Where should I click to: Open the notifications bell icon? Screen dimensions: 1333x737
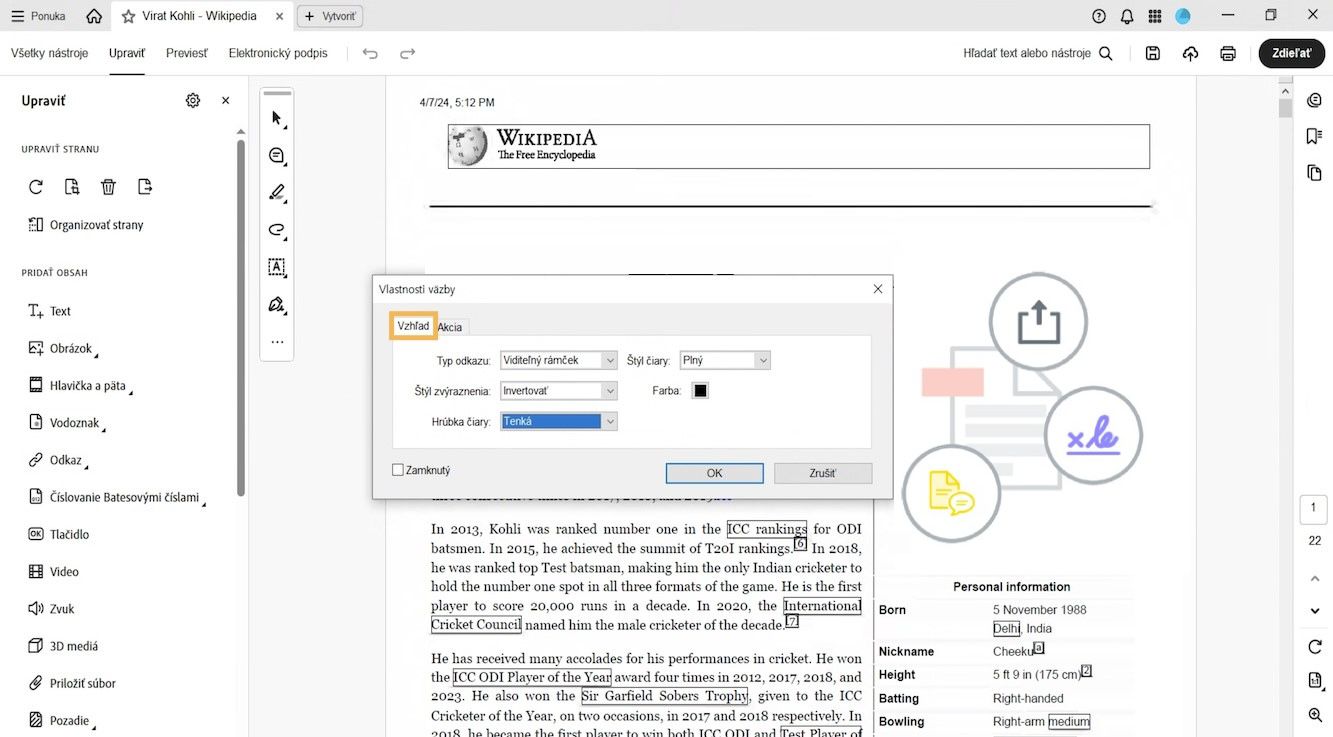pyautogui.click(x=1127, y=16)
